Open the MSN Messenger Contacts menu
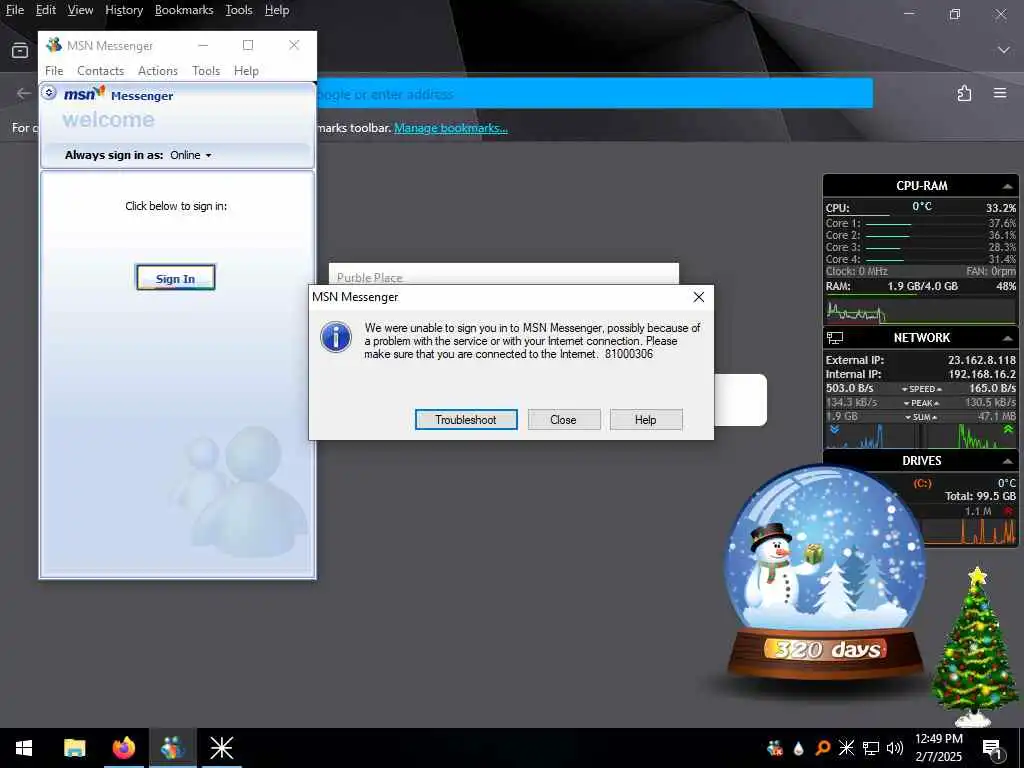 (101, 71)
